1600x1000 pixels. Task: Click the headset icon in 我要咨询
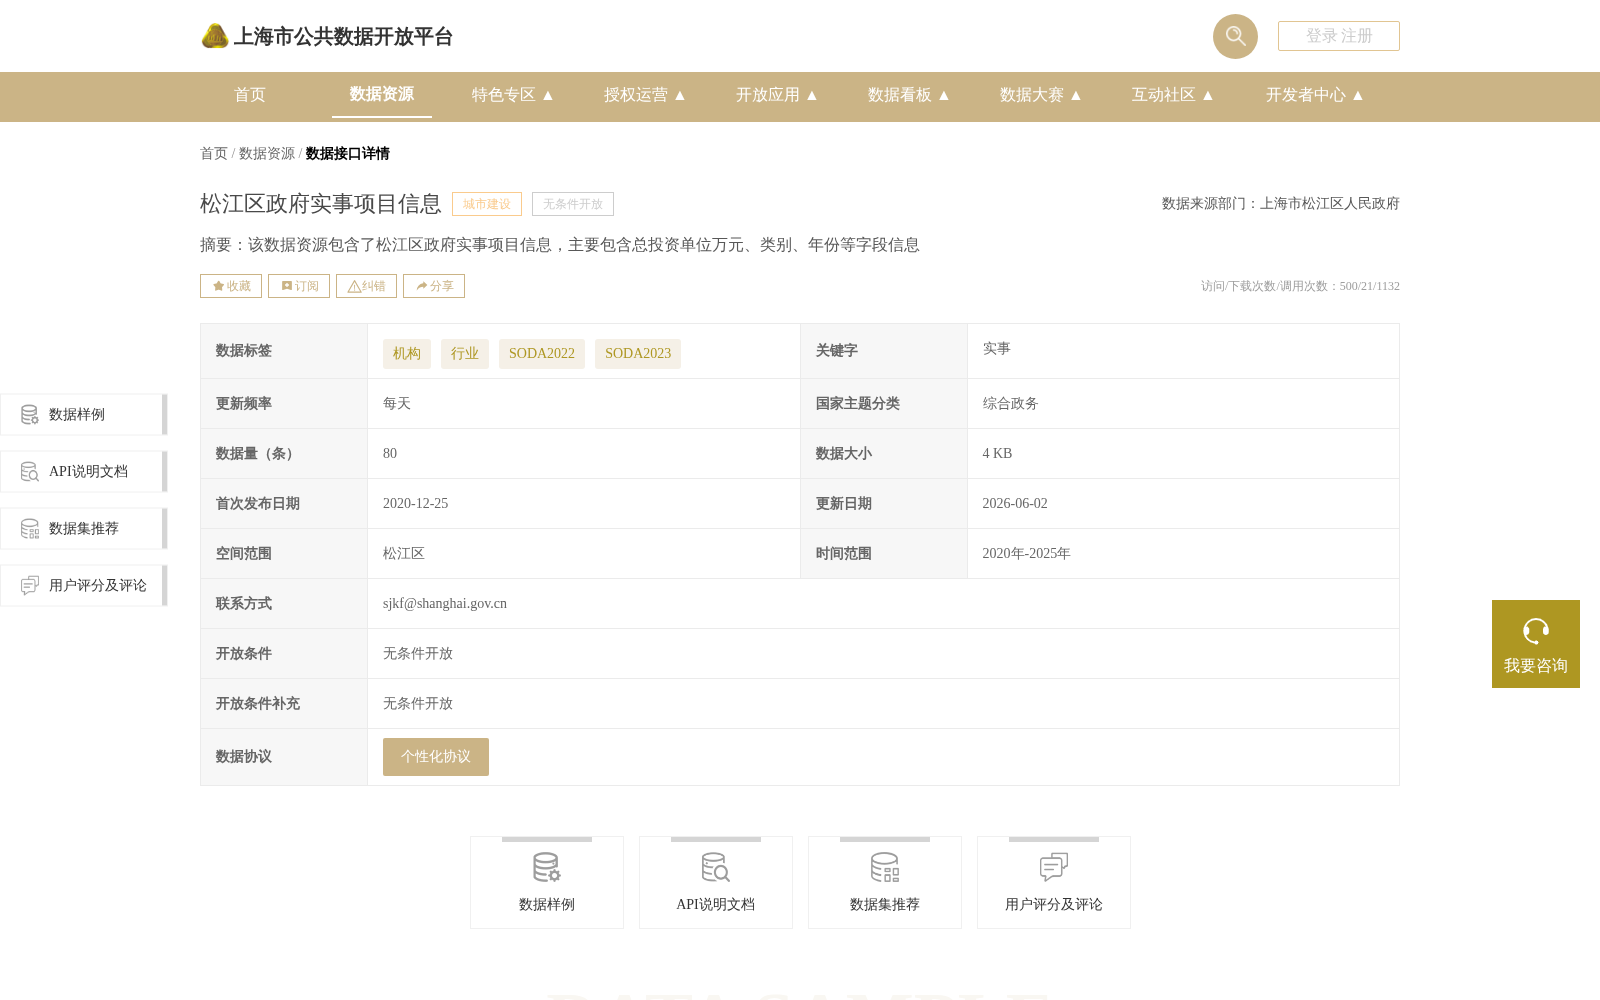coord(1536,631)
